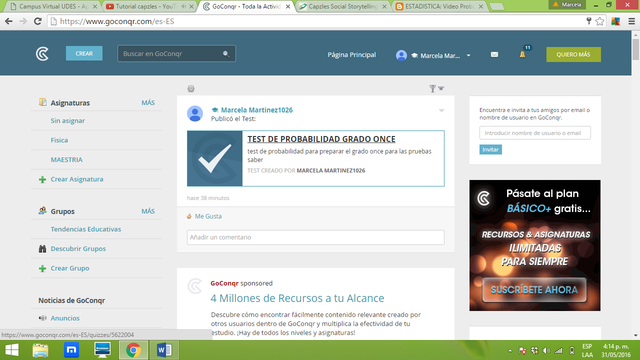The width and height of the screenshot is (640, 360).
Task: Switch to Campus Virtual UDES tab
Action: [53, 7]
